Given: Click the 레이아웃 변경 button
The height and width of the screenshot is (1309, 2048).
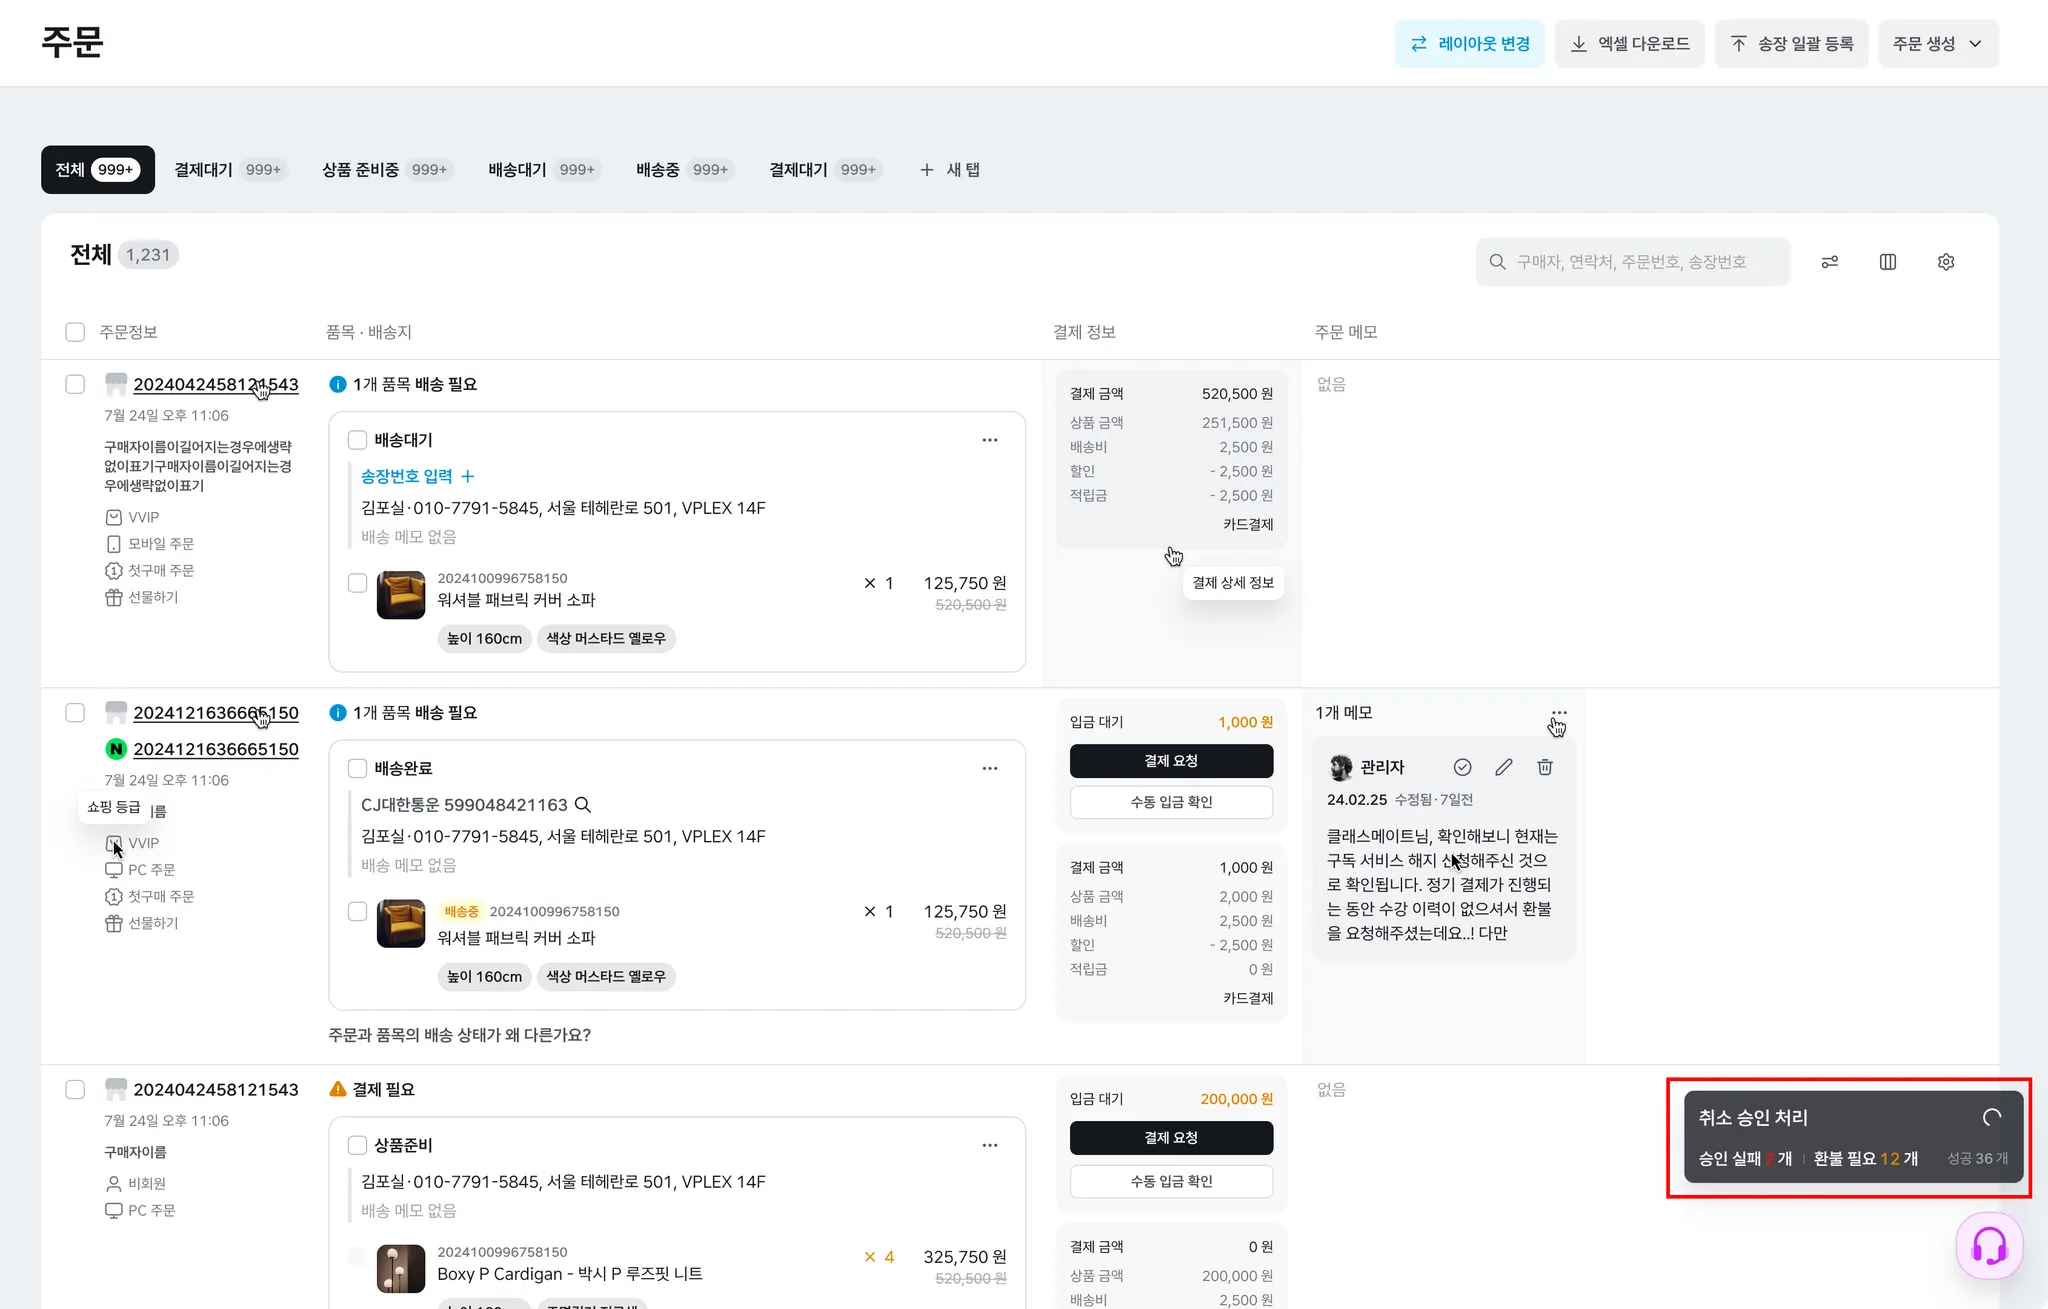Looking at the screenshot, I should 1469,44.
